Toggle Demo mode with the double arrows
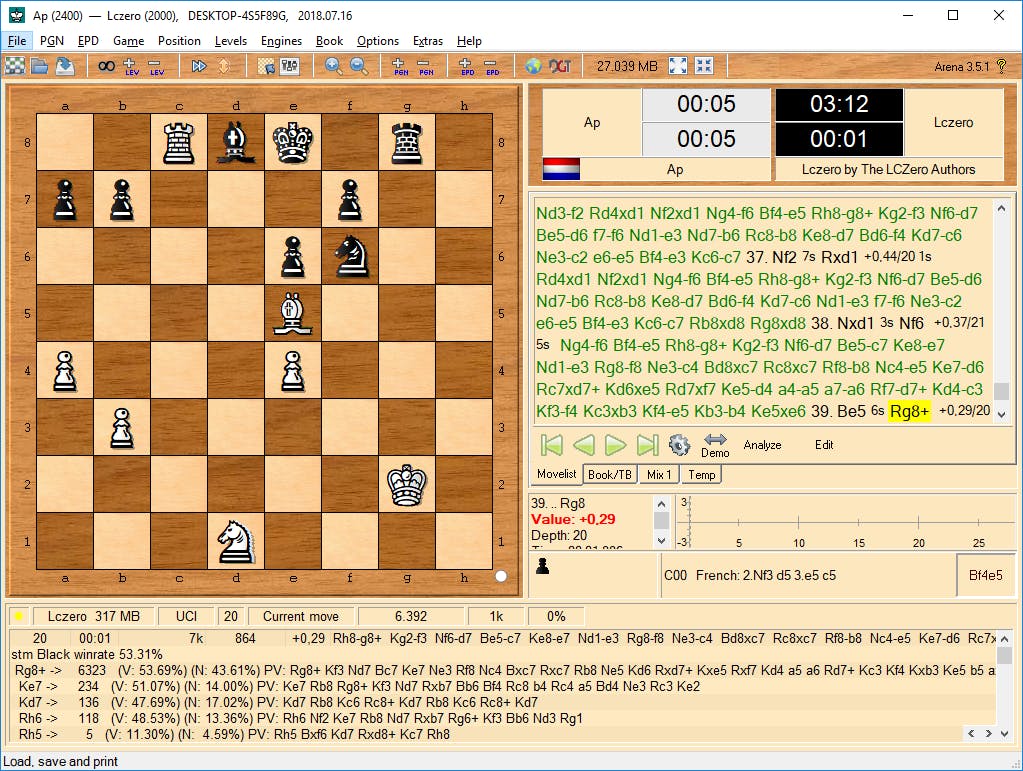This screenshot has width=1023, height=771. pos(715,440)
